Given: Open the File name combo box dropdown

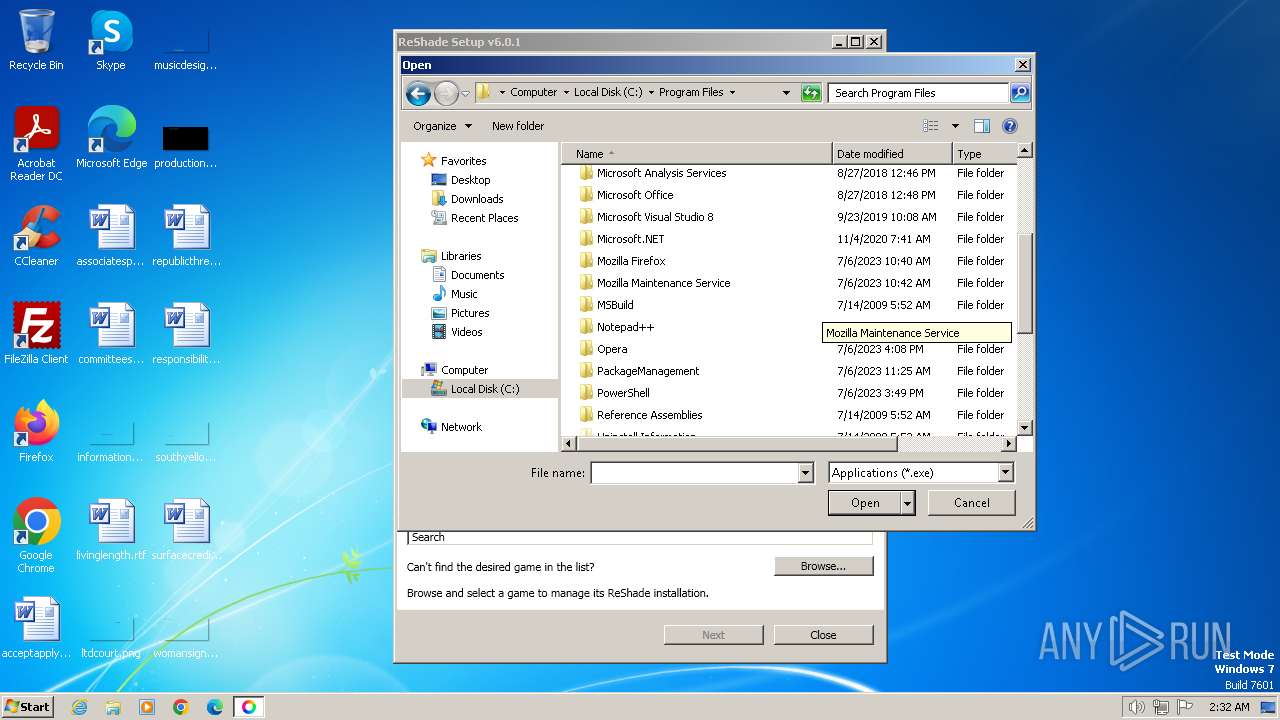Looking at the screenshot, I should tap(806, 473).
